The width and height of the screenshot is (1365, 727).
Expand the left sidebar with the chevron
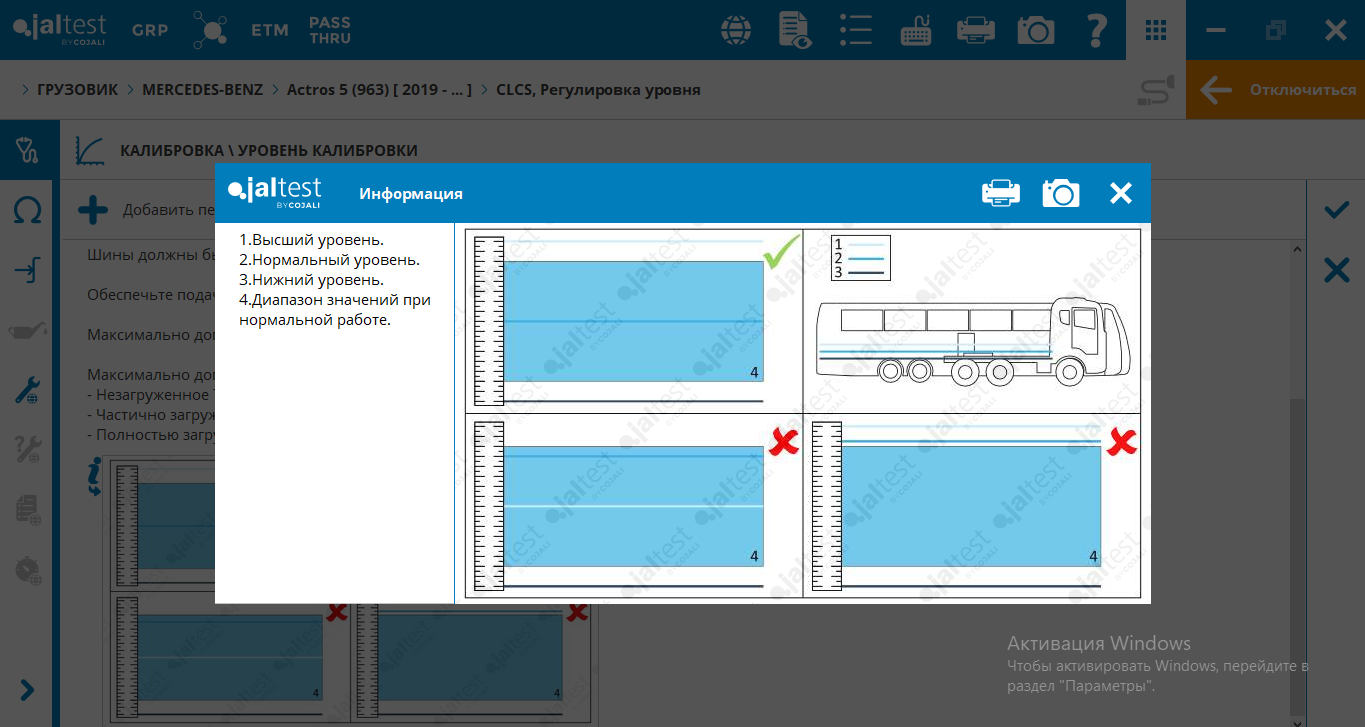click(x=27, y=690)
